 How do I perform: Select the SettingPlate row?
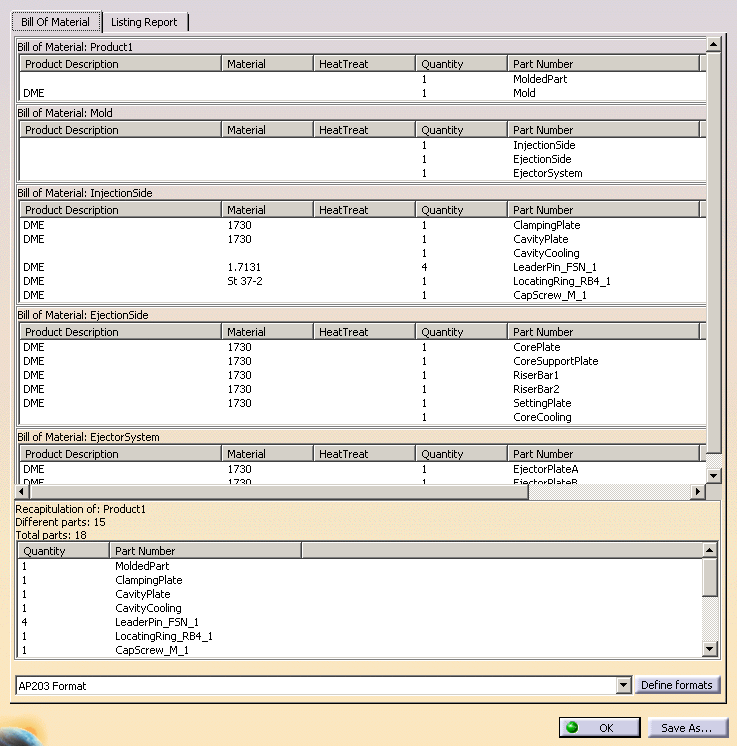pos(363,403)
